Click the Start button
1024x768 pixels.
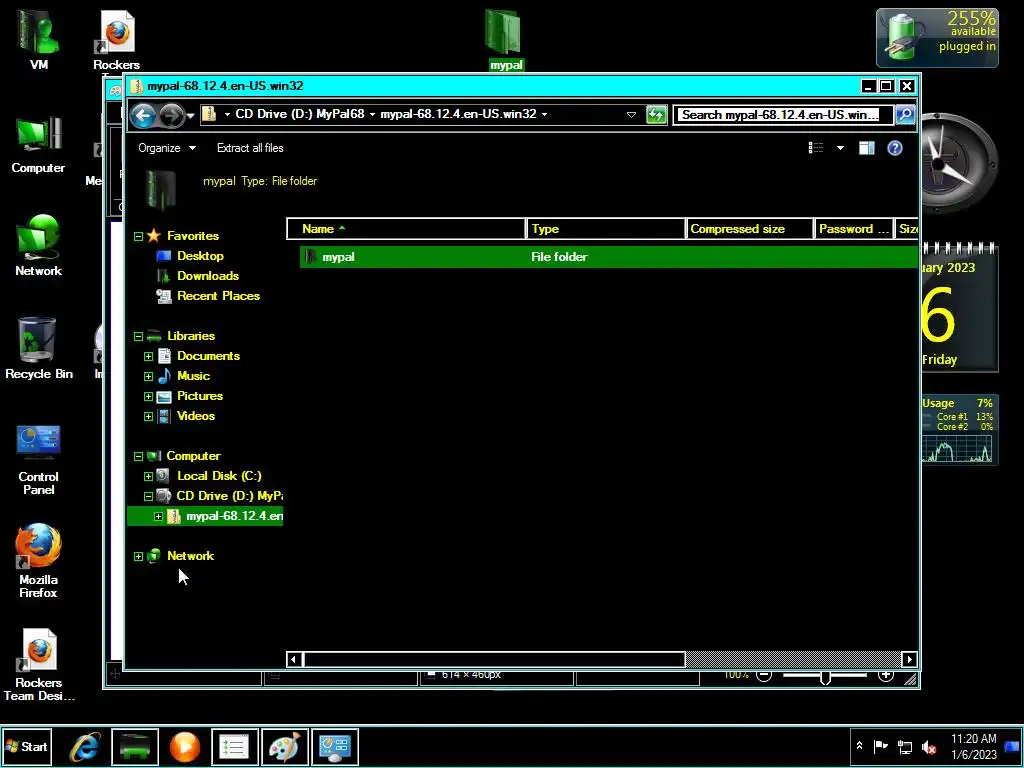coord(27,746)
